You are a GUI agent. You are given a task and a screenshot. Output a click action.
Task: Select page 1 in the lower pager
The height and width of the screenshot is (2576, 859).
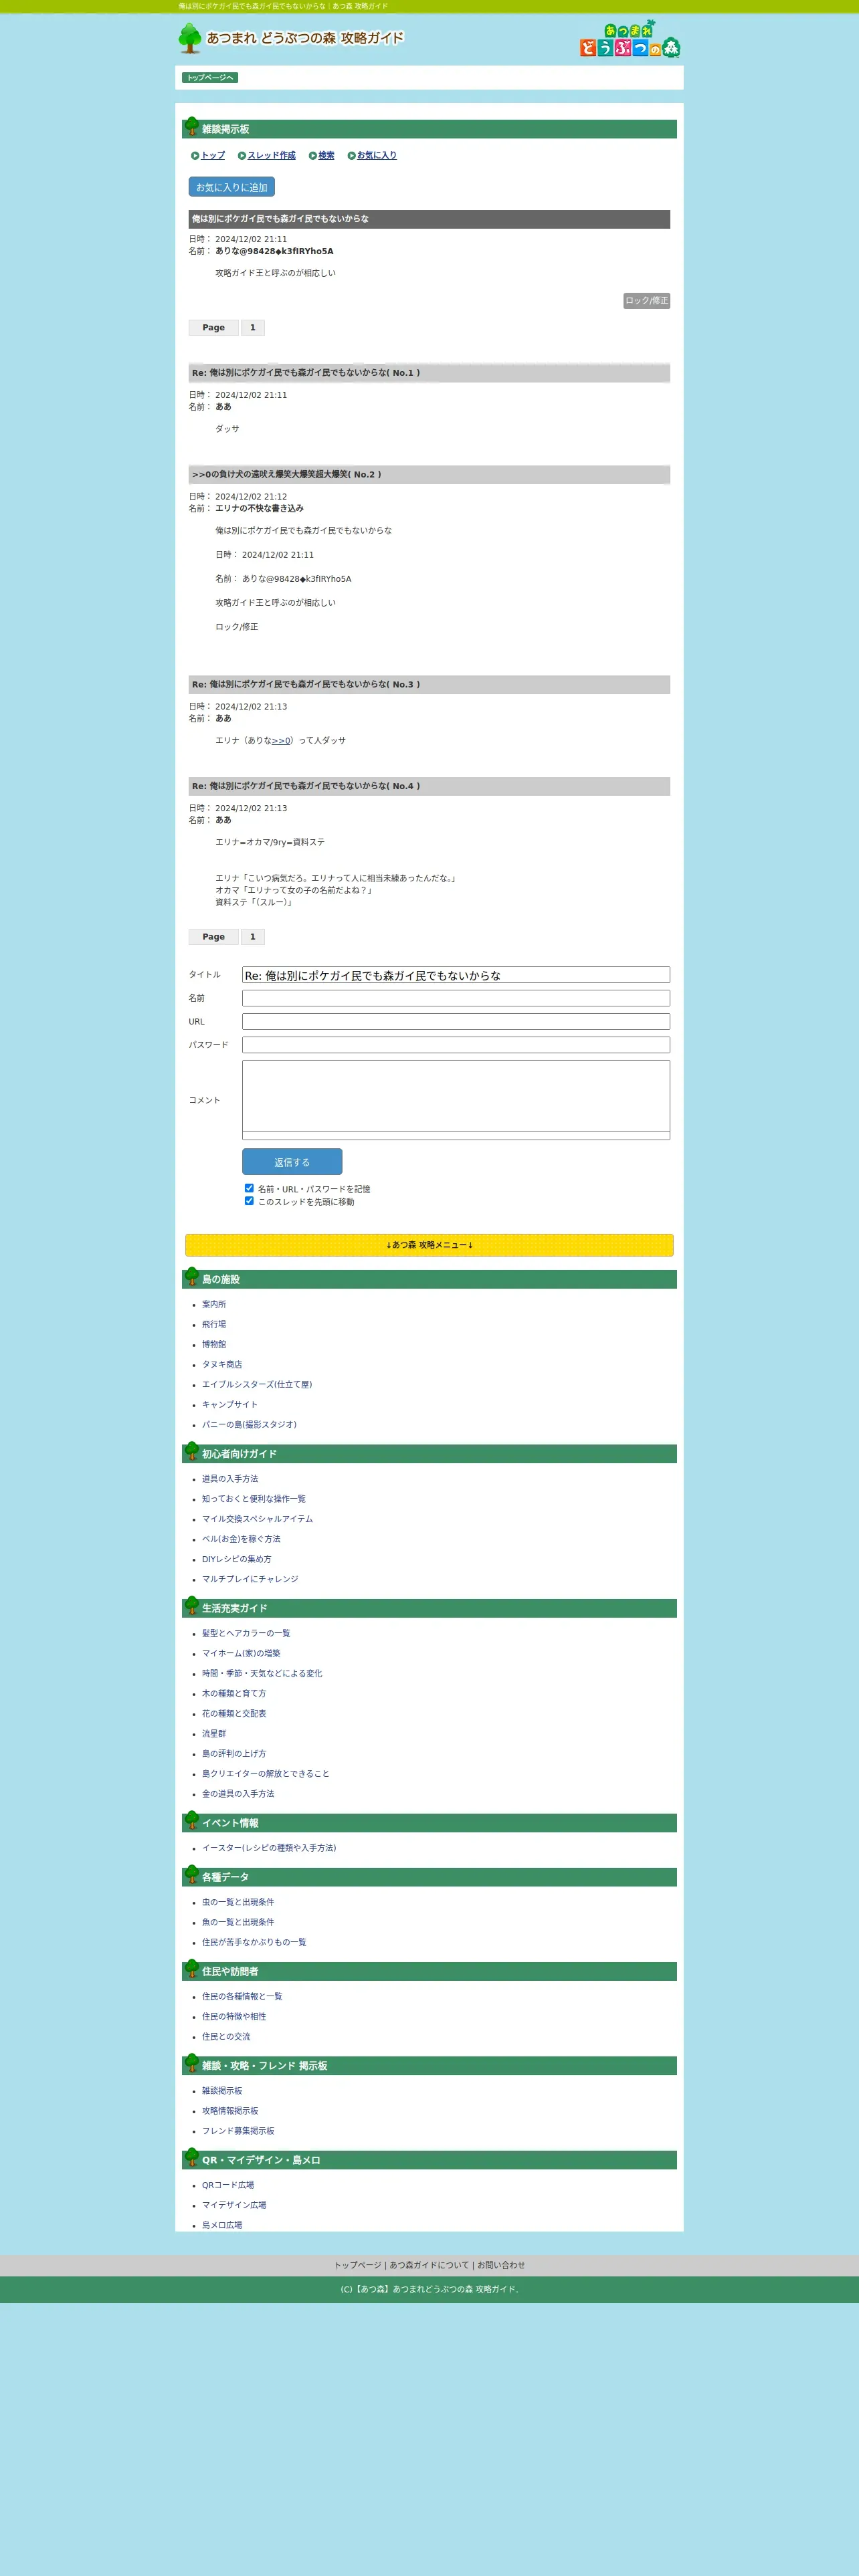[x=253, y=937]
